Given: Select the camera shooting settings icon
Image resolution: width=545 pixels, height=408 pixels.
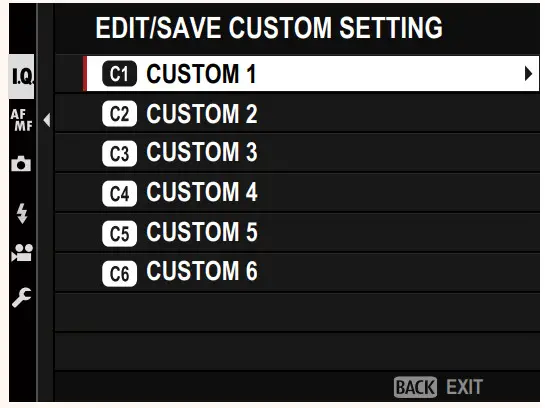Looking at the screenshot, I should tap(21, 163).
